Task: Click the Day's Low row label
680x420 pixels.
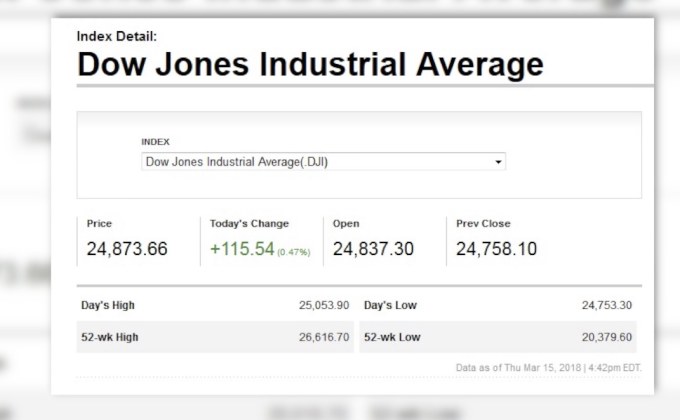Action: click(391, 304)
